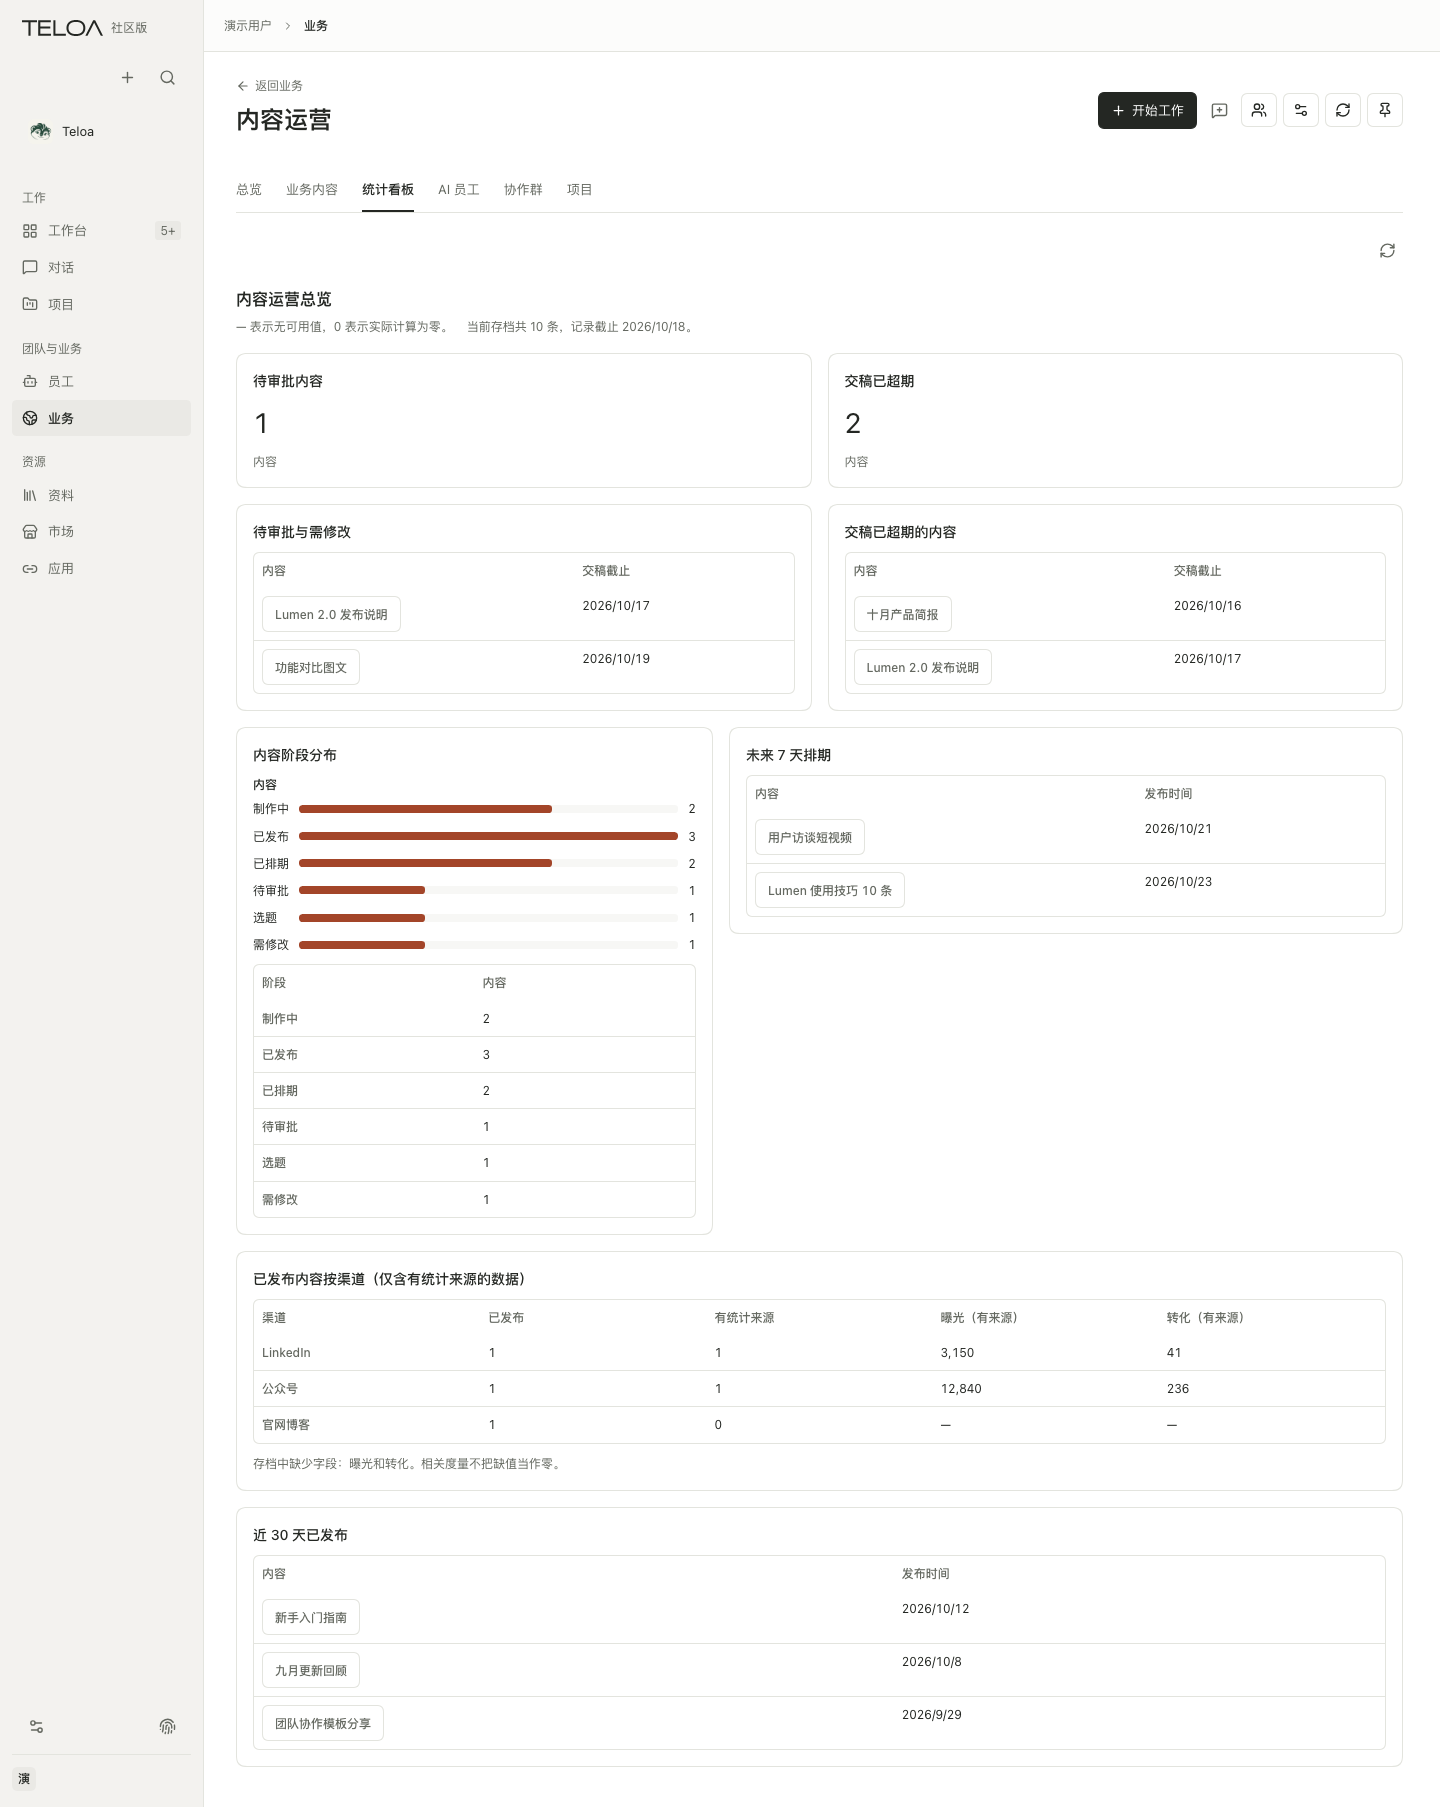
Task: Switch to the 业务内容 tab
Action: pos(312,190)
